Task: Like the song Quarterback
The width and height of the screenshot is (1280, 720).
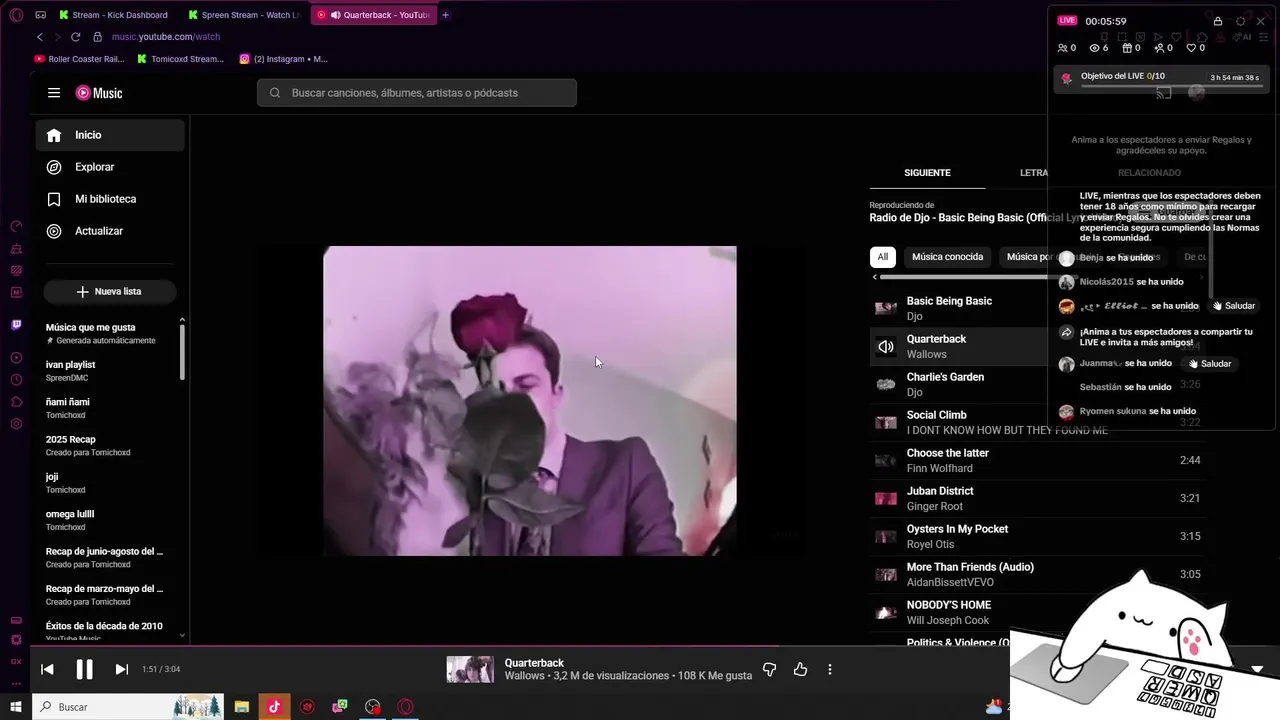Action: (800, 669)
